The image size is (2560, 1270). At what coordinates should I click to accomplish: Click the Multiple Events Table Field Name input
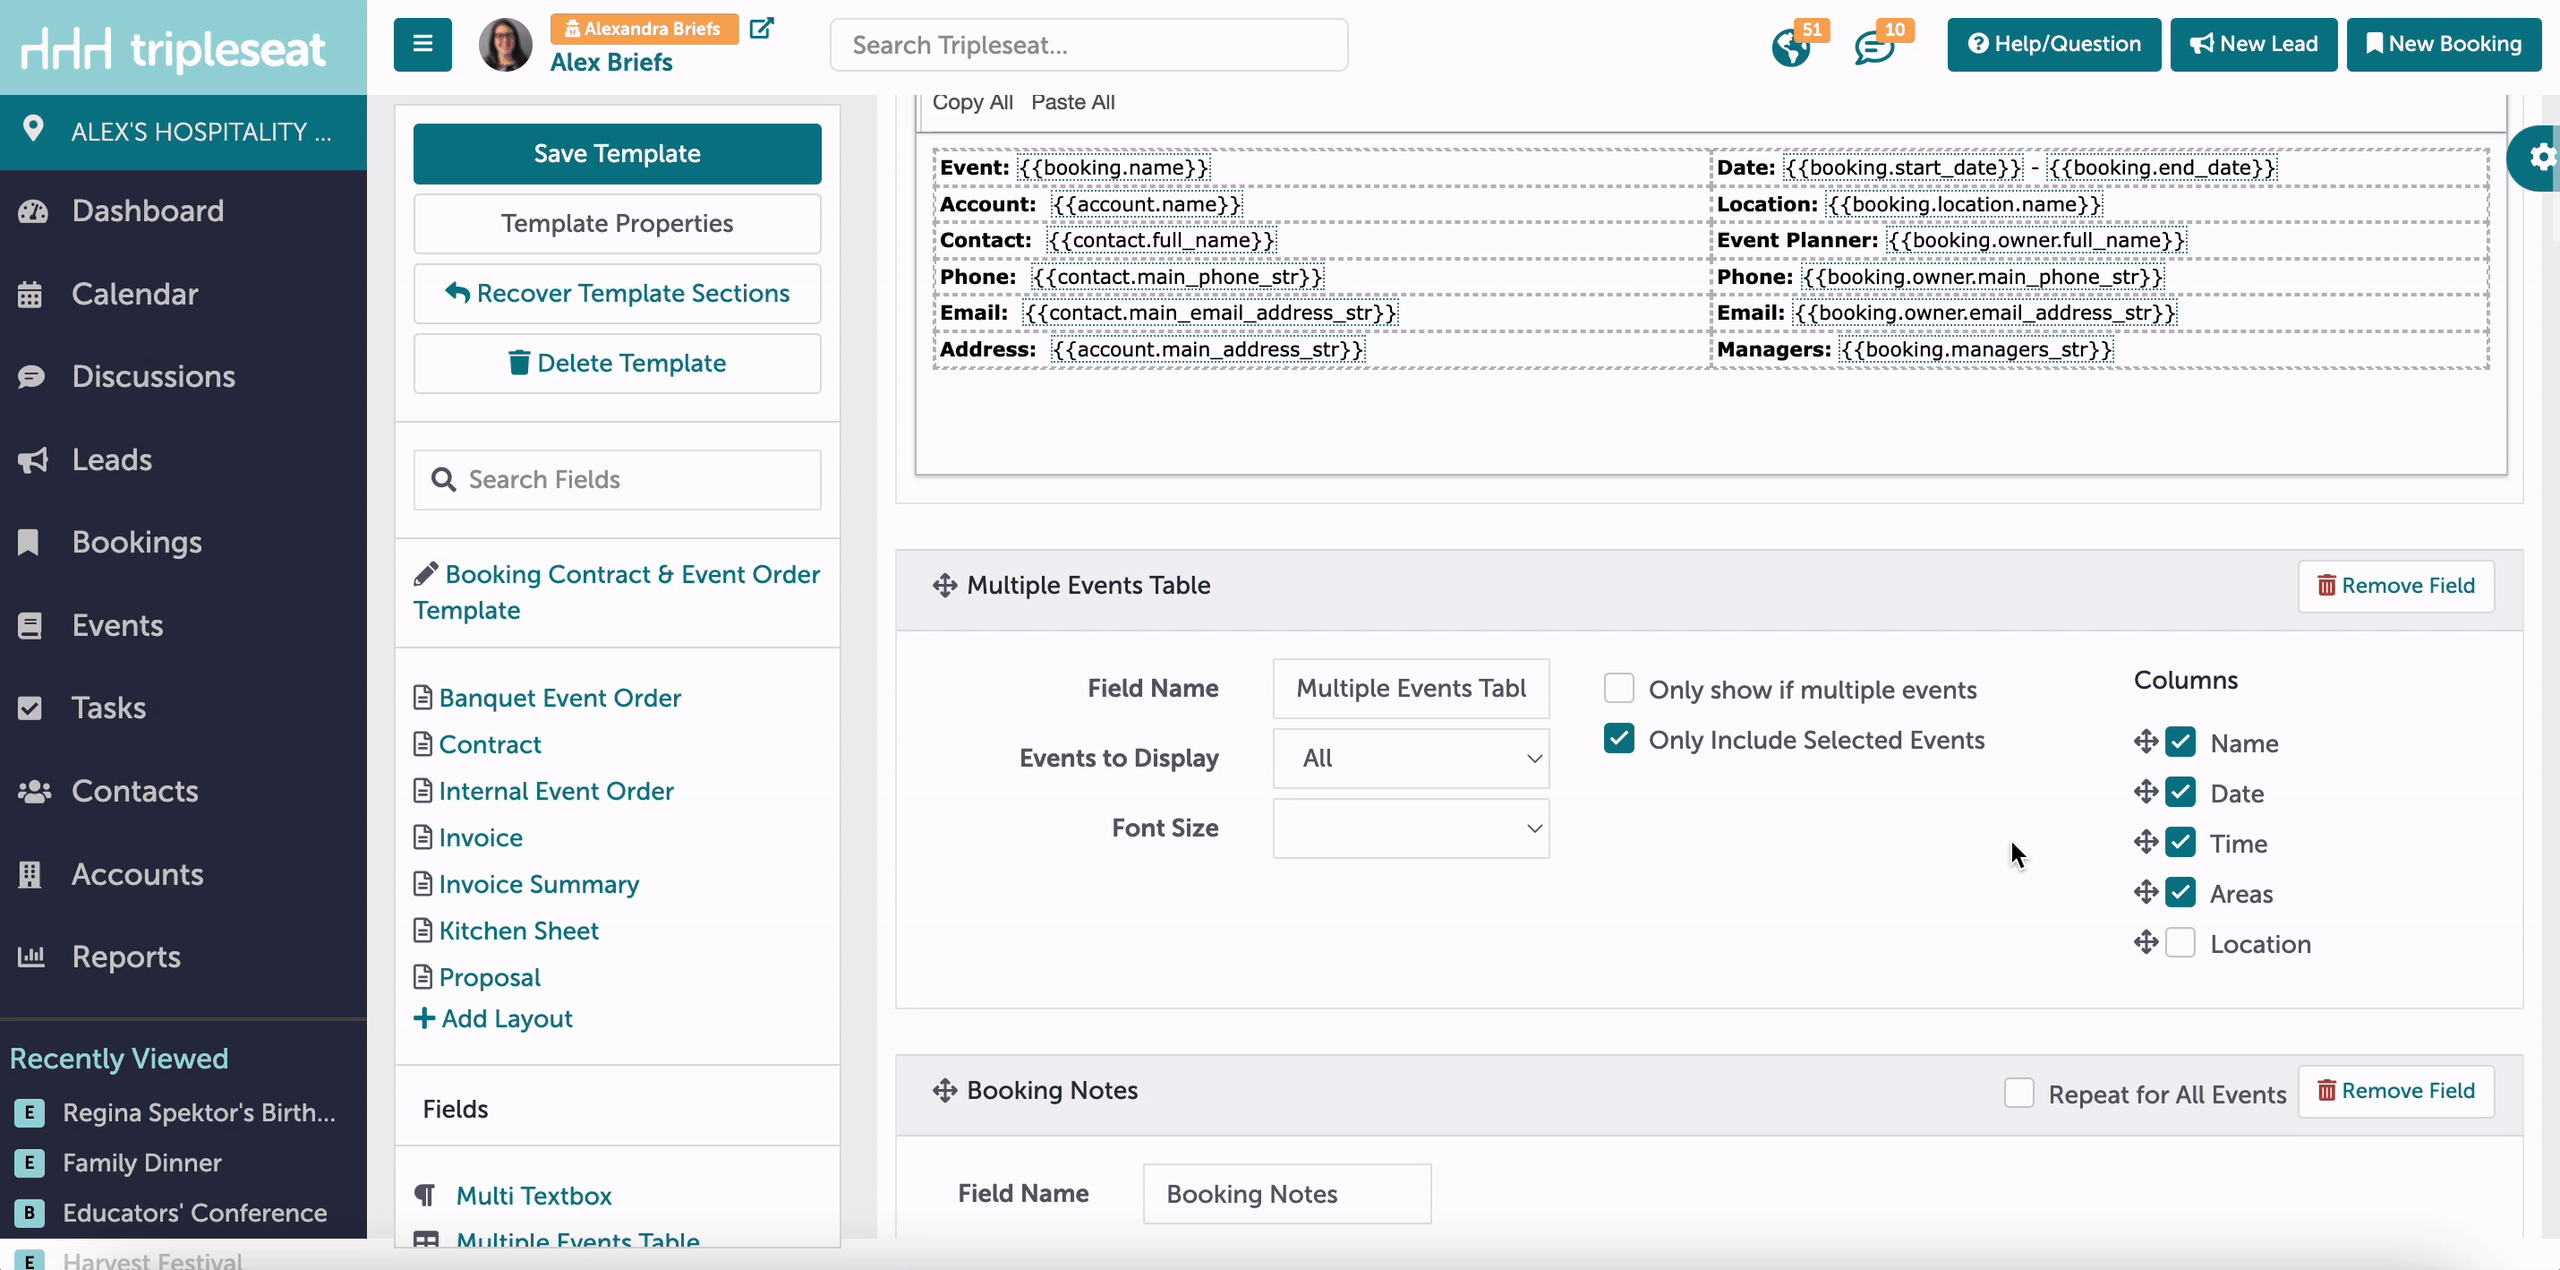tap(1411, 688)
